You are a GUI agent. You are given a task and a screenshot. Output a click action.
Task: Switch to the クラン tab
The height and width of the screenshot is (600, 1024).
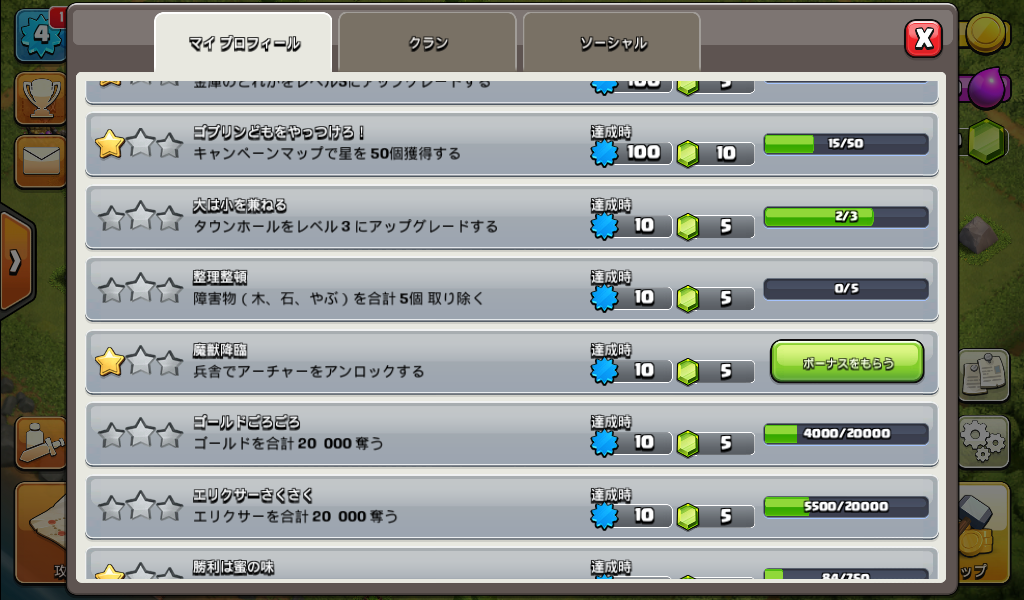428,43
